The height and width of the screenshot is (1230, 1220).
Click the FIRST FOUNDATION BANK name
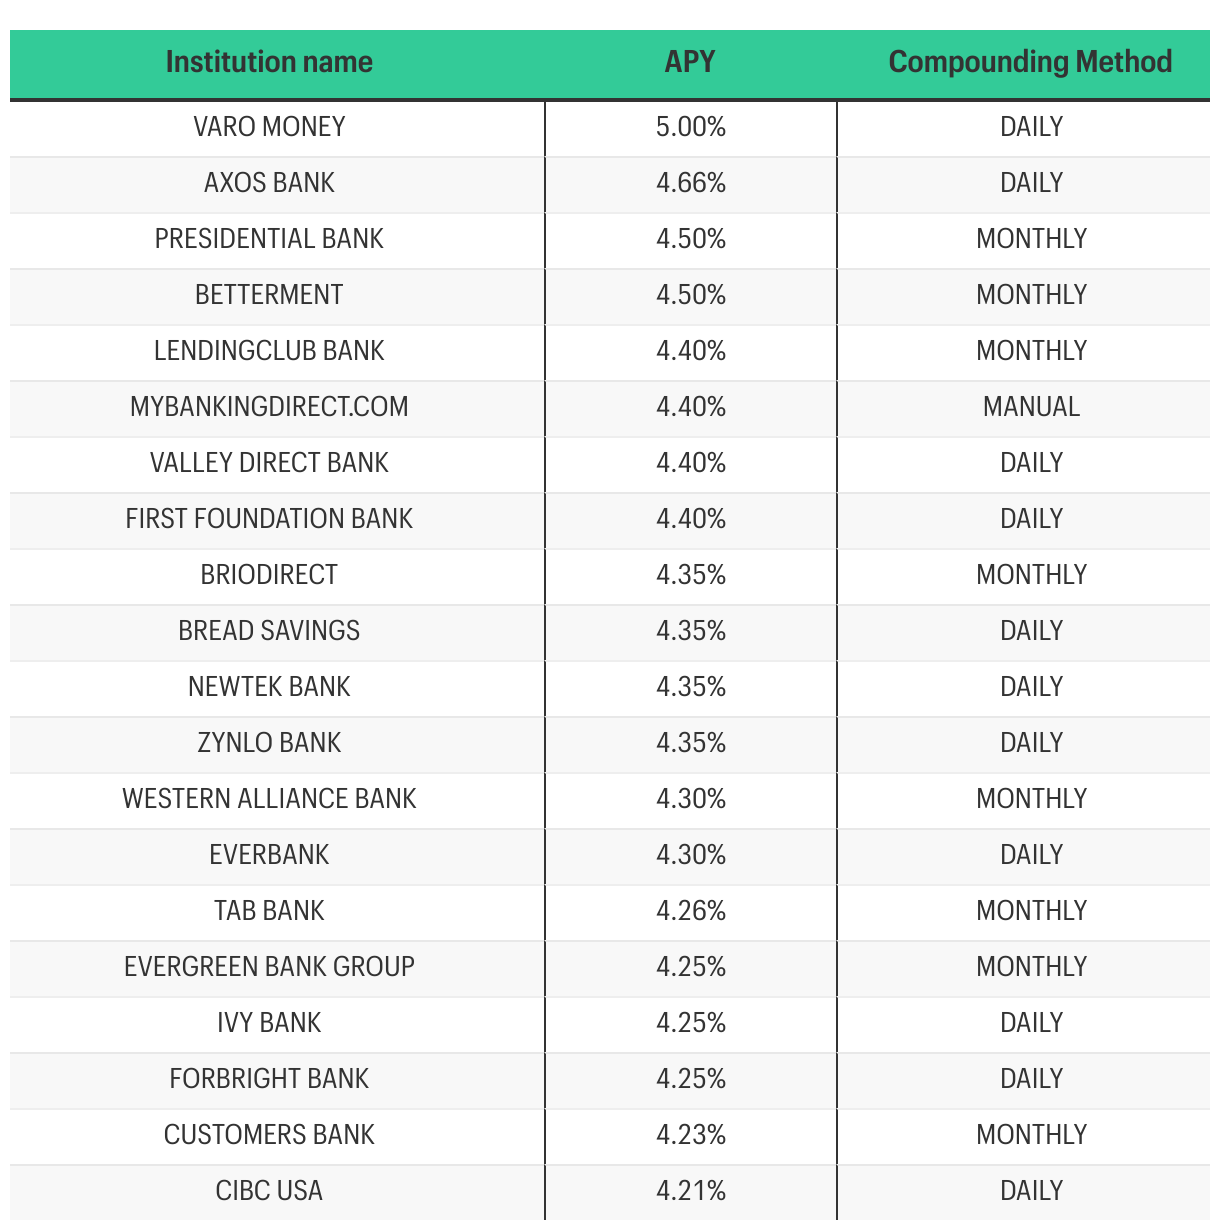pos(269,519)
